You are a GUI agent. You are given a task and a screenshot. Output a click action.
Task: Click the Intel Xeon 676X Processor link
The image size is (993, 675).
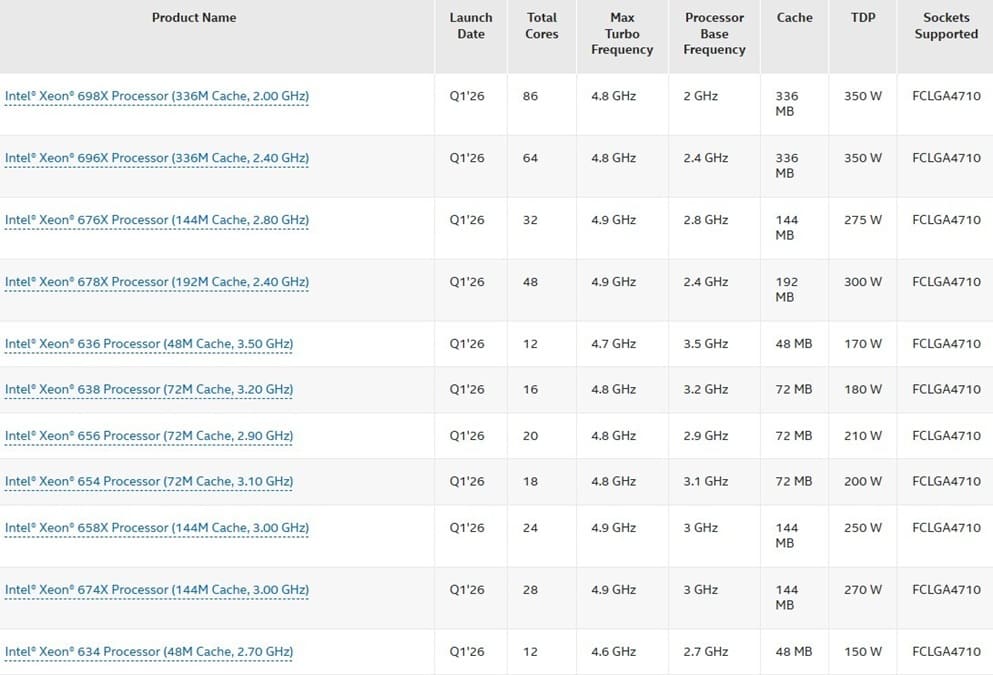tap(157, 221)
